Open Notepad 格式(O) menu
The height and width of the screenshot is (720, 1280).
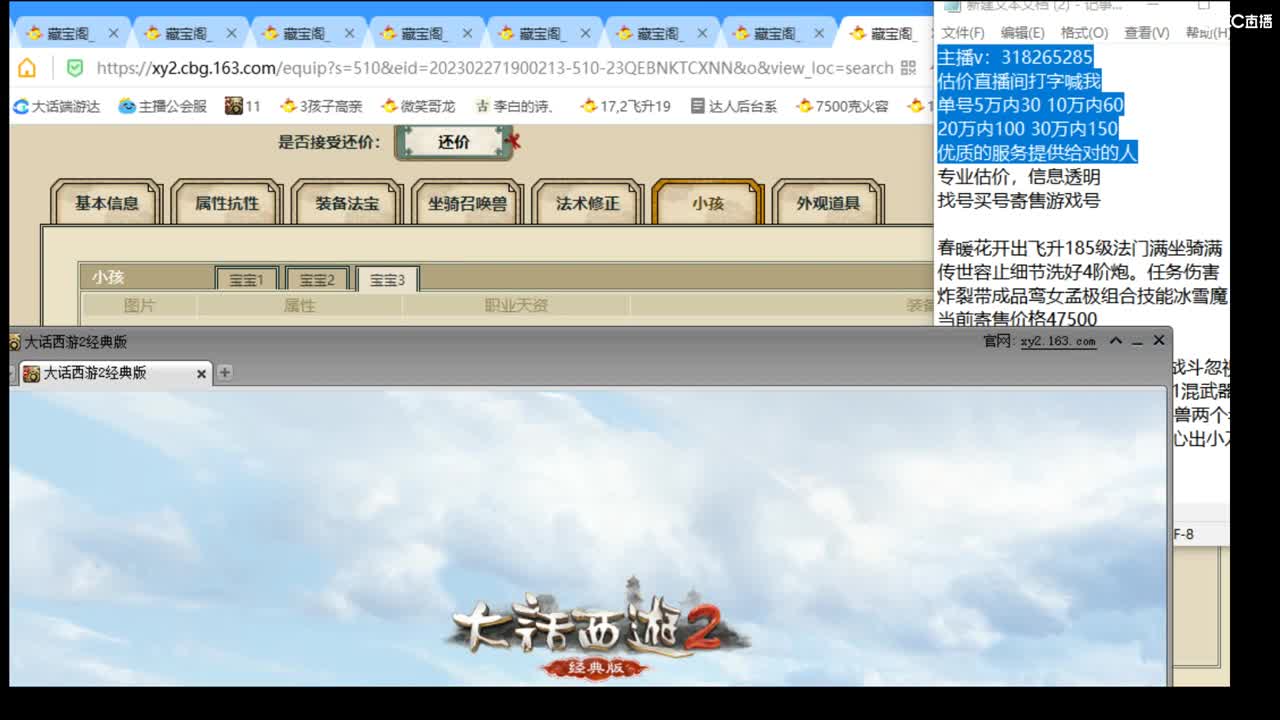pos(1084,33)
